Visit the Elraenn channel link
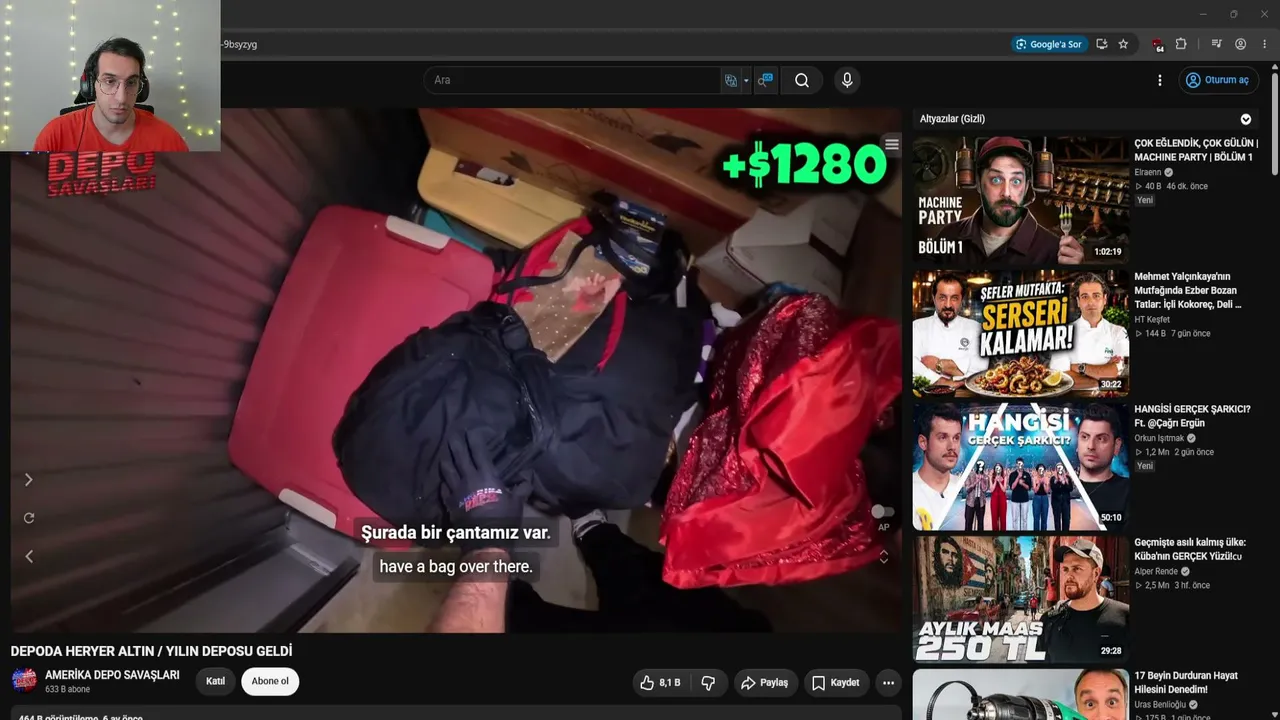 (1148, 173)
